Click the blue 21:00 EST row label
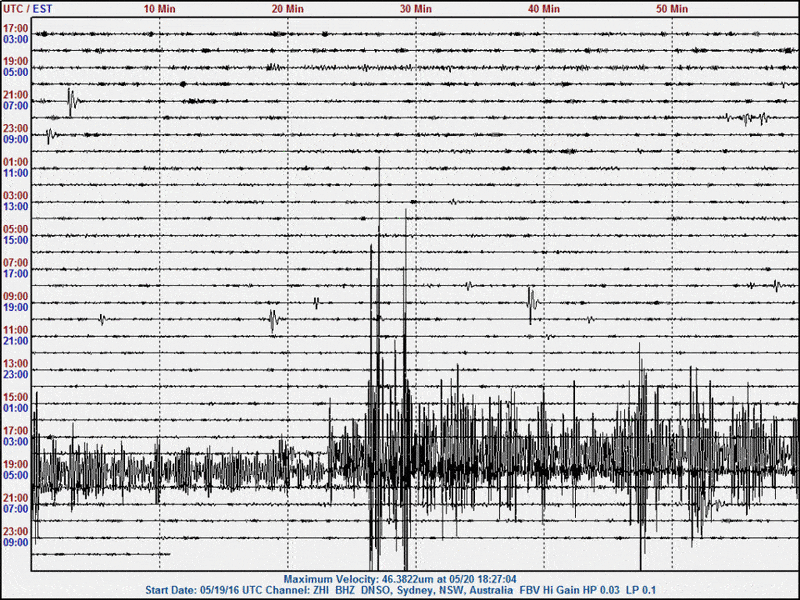 [x=15, y=341]
